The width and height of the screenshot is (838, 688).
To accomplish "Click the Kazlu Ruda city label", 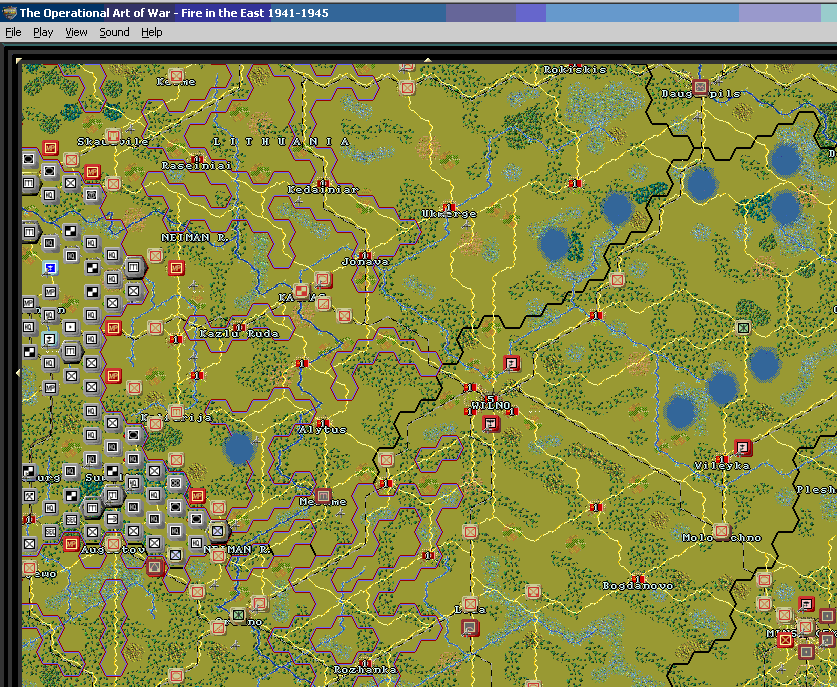I will click(x=239, y=334).
